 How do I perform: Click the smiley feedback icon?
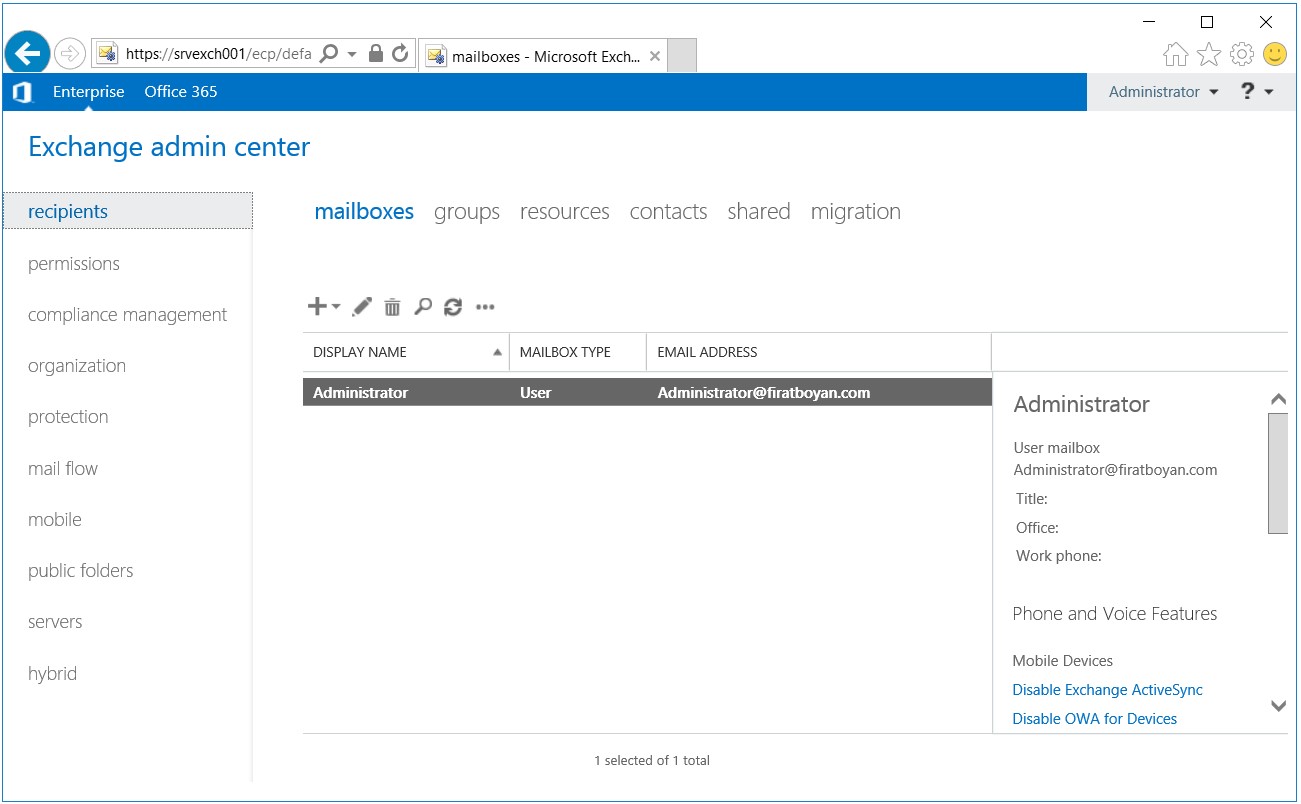tap(1275, 54)
